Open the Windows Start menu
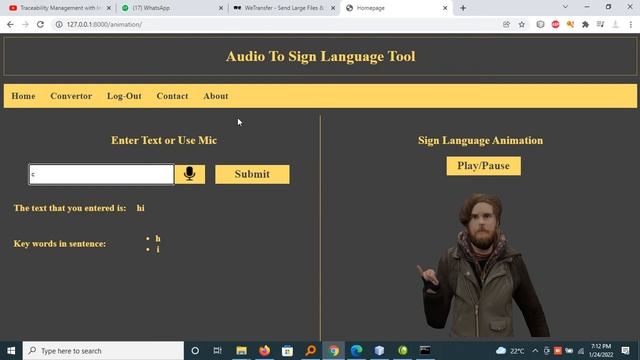This screenshot has height=360, width=640. (x=11, y=351)
